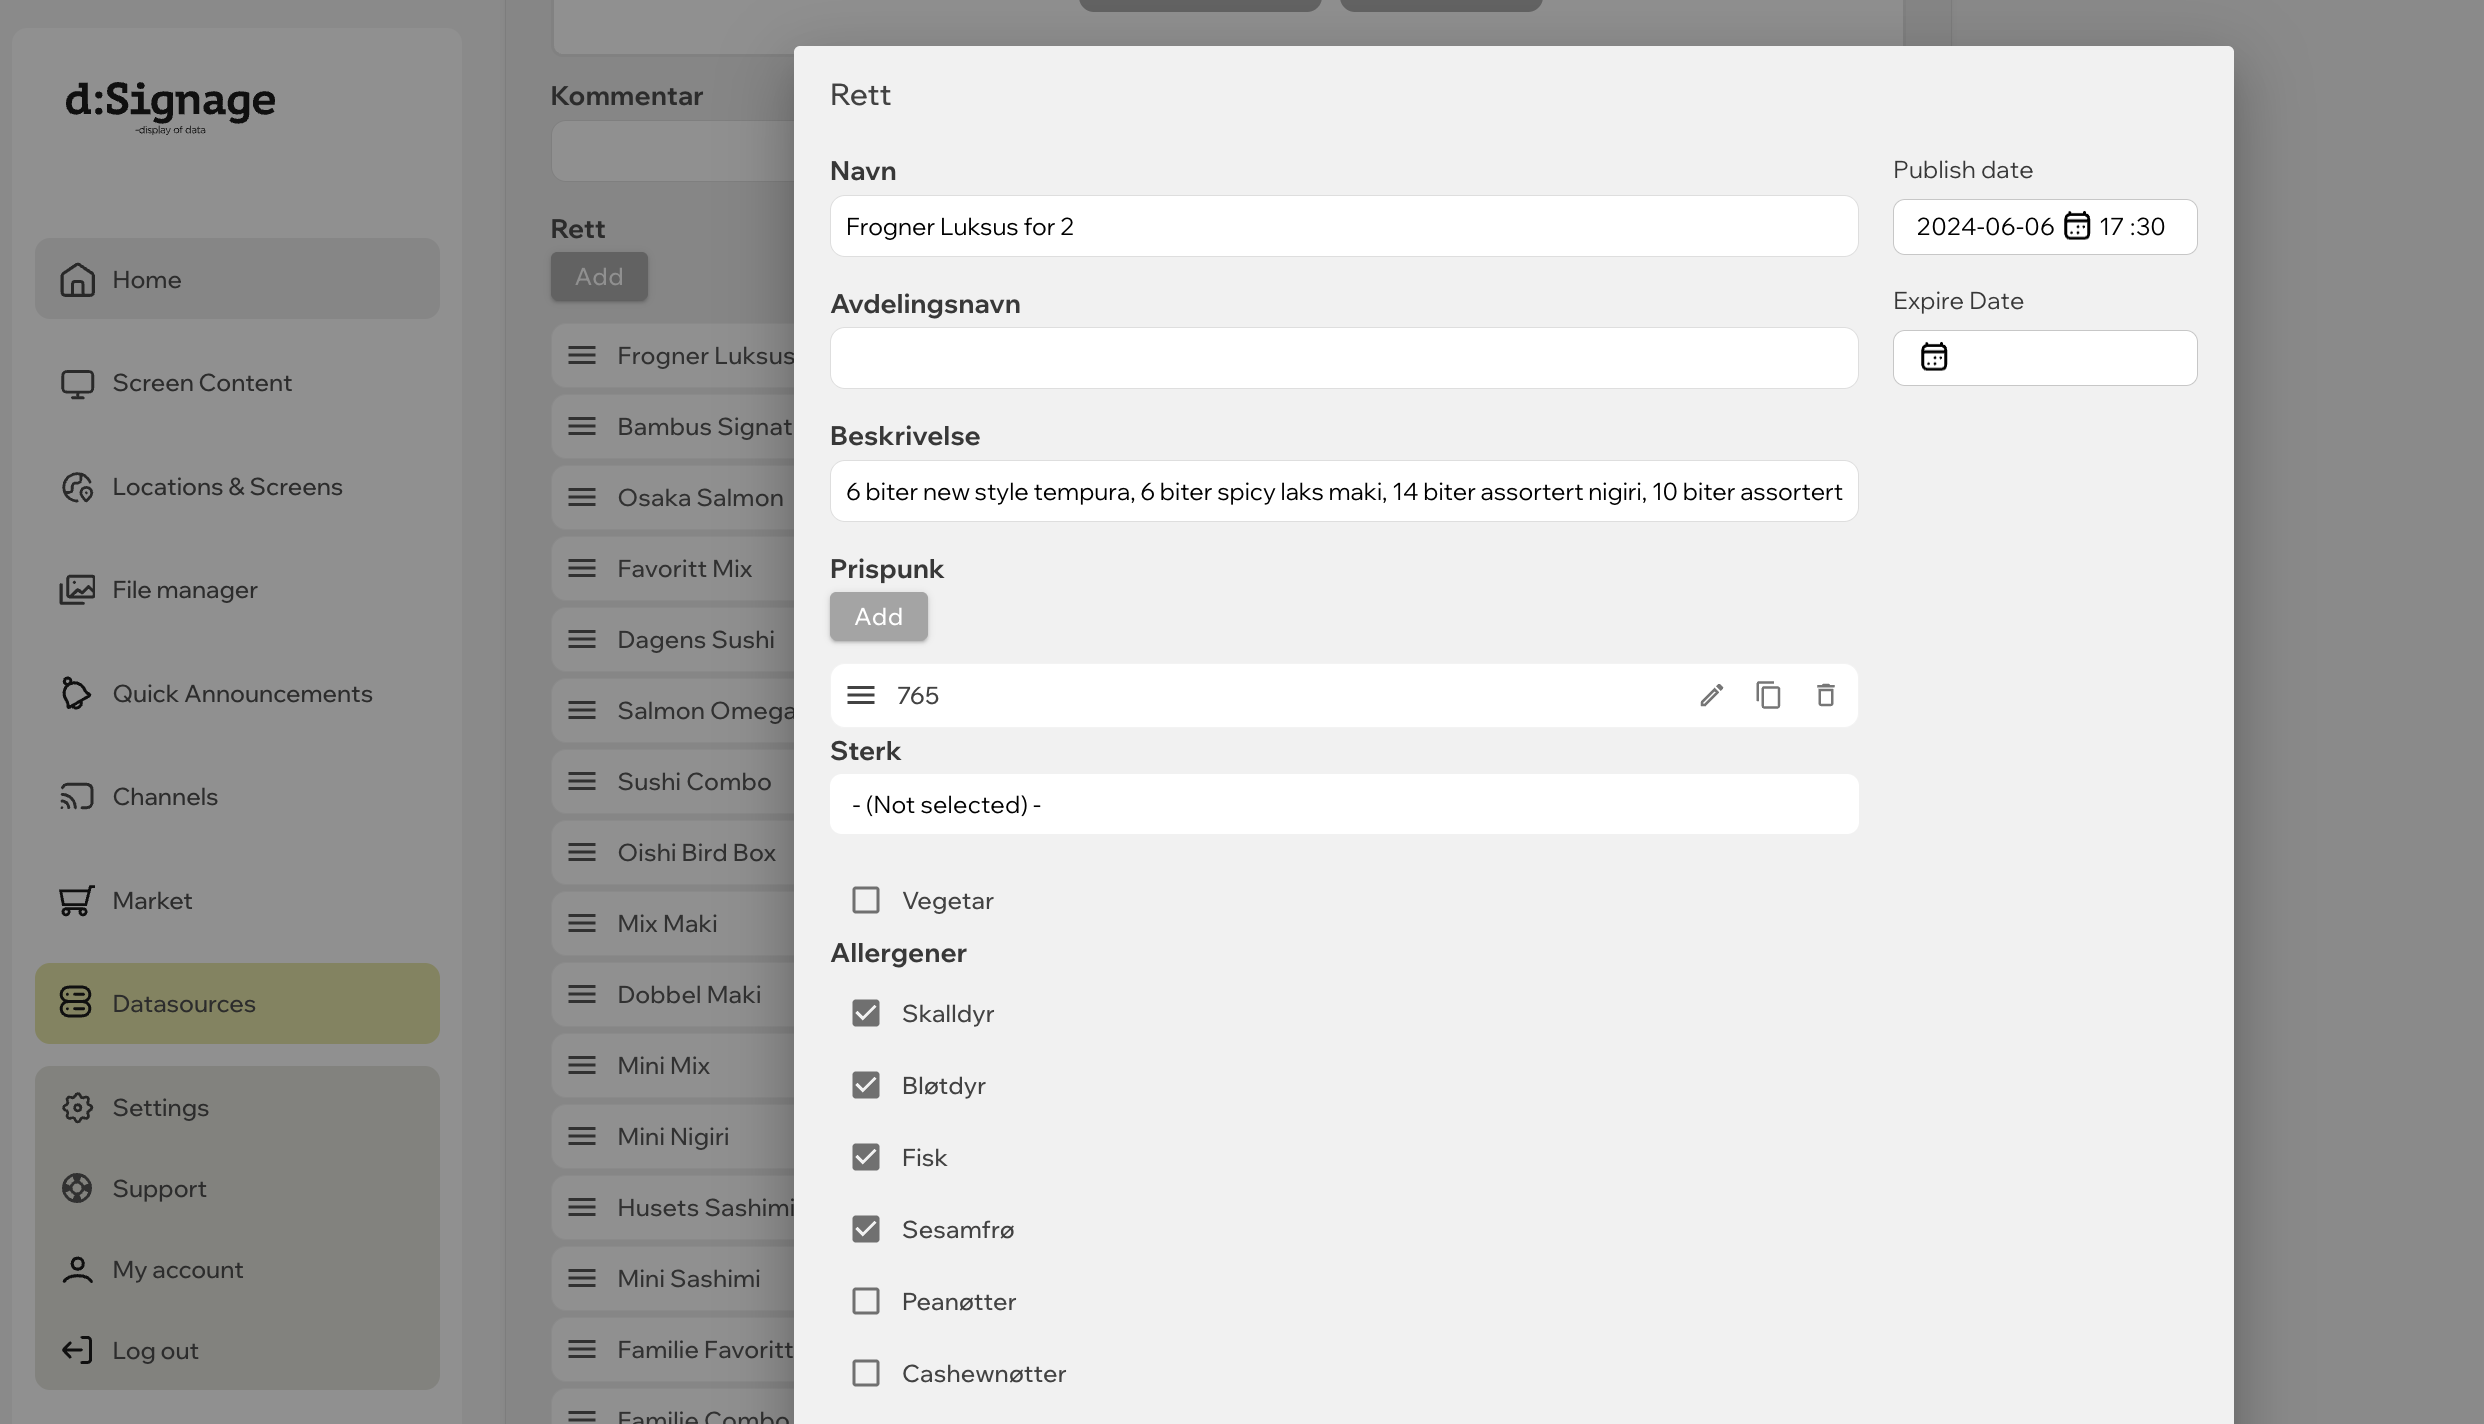Screen dimensions: 2484x1424
Task: Click the drag handle beside Oishi Bird Box
Action: click(x=582, y=852)
